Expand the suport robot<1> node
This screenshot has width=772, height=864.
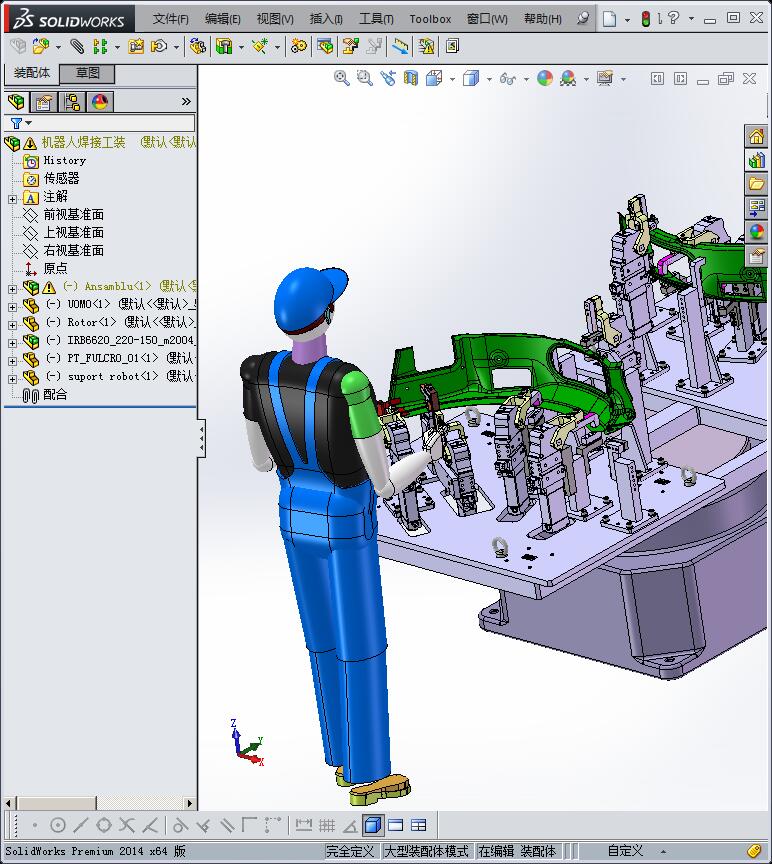[12, 379]
